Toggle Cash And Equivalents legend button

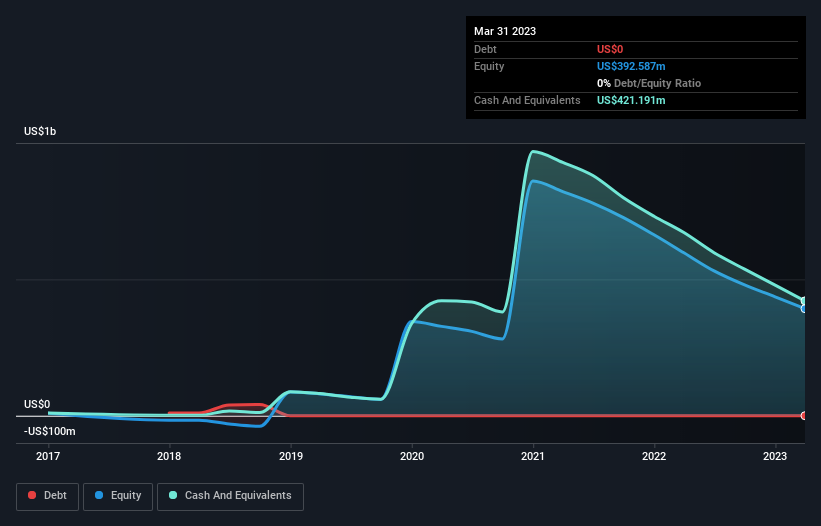tap(230, 496)
